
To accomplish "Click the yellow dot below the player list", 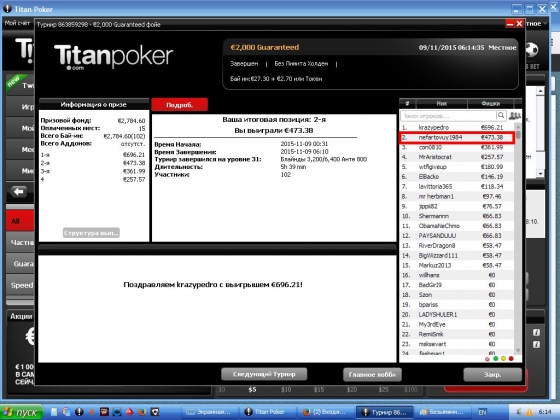I will tap(503, 358).
